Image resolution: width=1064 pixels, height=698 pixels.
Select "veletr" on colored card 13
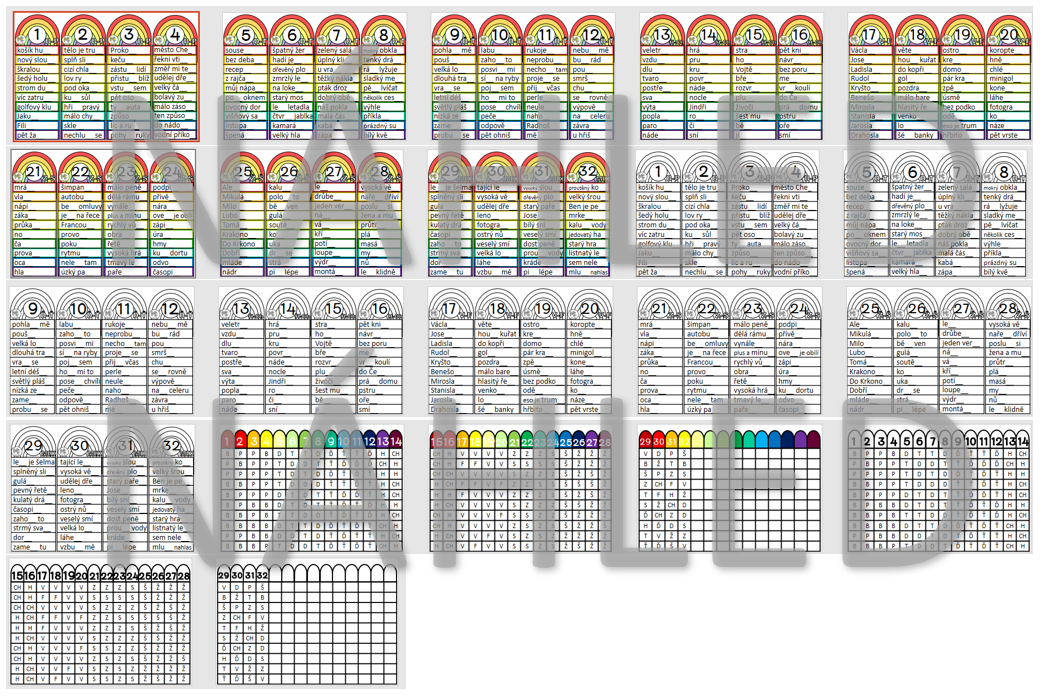[651, 50]
